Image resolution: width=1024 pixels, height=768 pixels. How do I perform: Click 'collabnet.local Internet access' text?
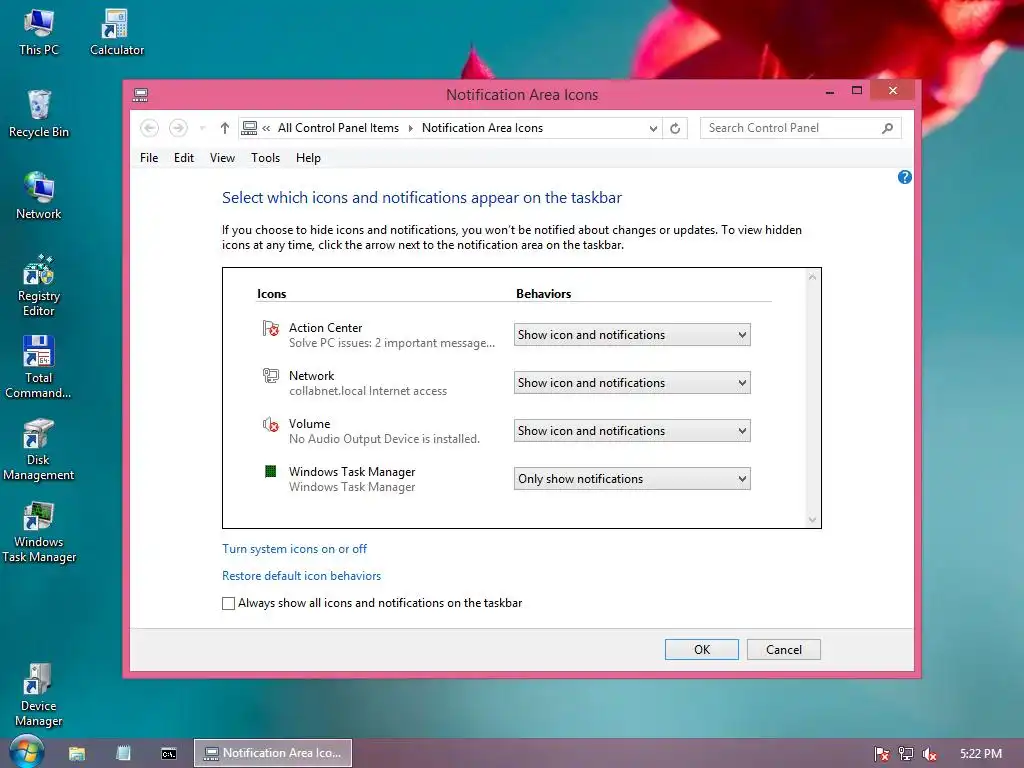[x=368, y=391]
